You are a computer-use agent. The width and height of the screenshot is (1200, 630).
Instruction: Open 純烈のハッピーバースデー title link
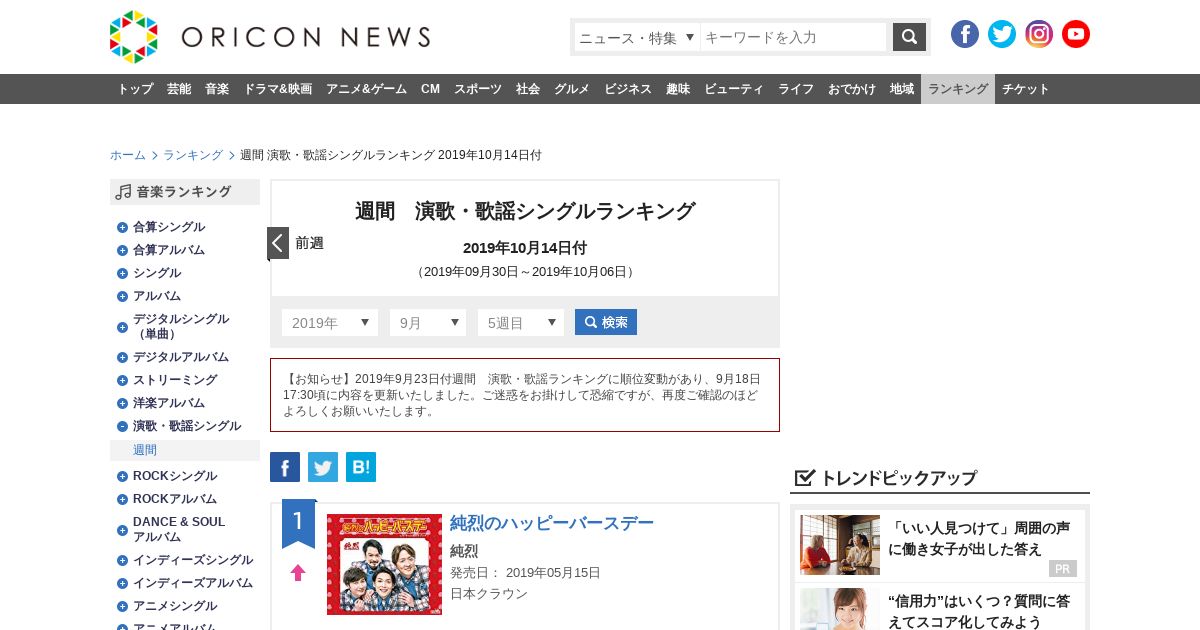coord(552,523)
